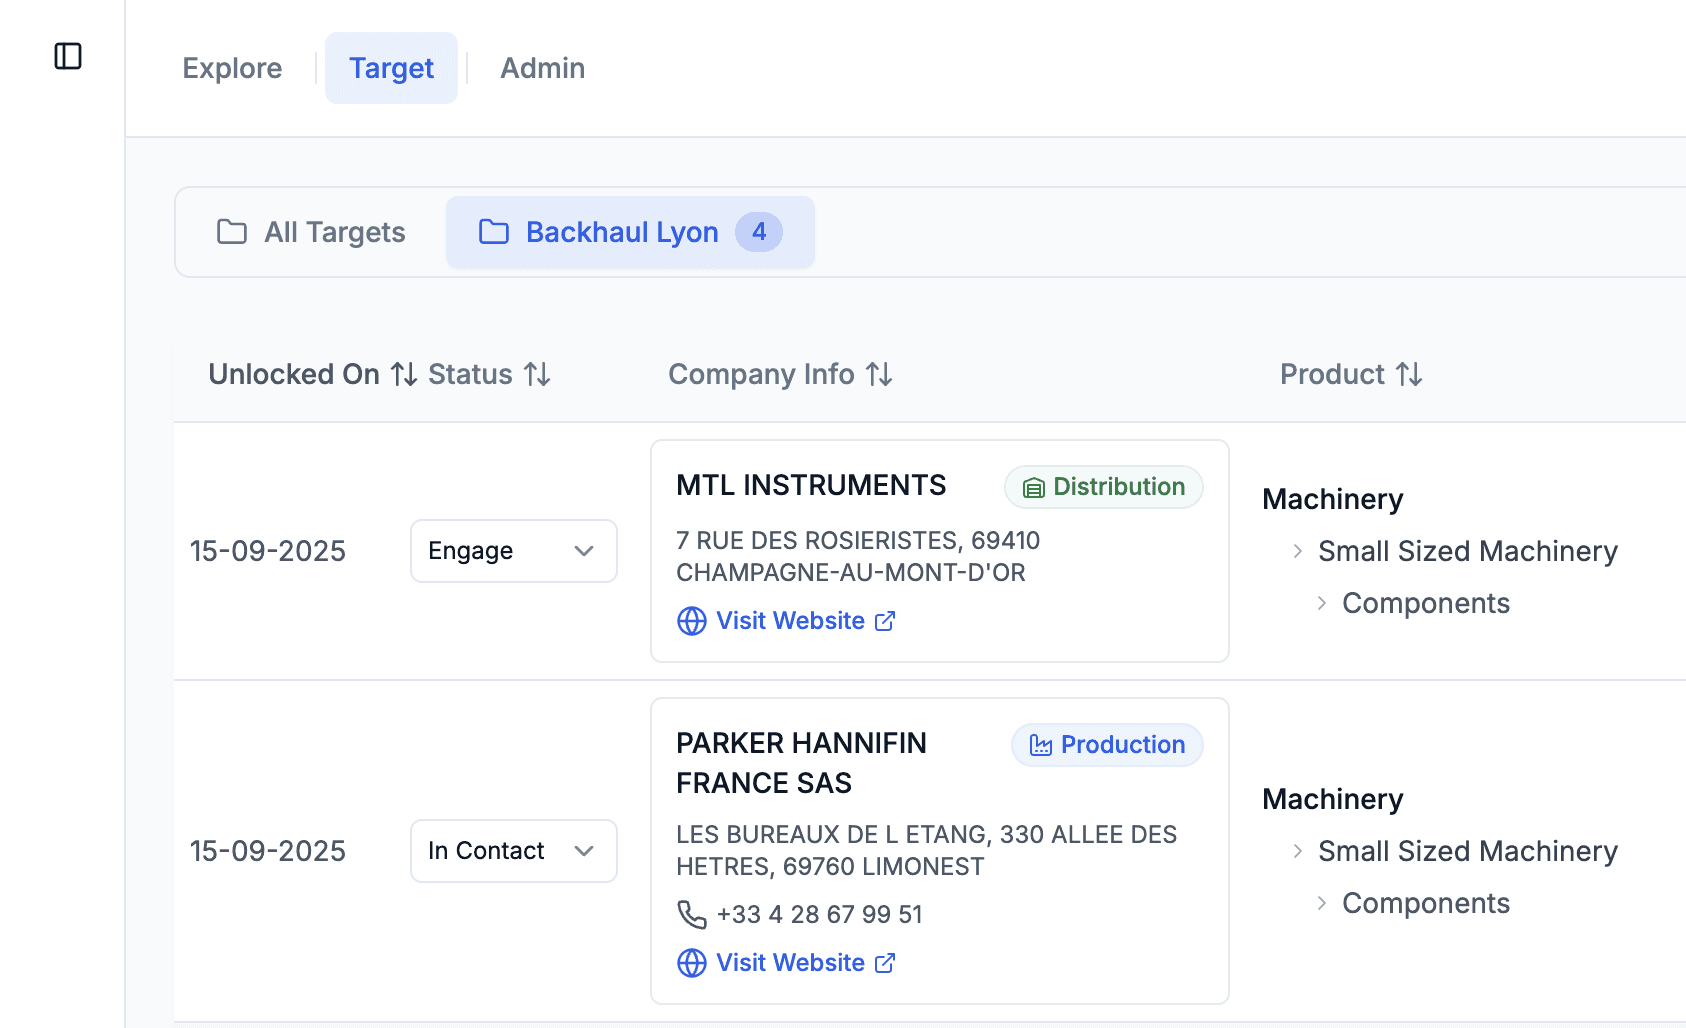The width and height of the screenshot is (1686, 1028).
Task: Click external link icon for Parker Hannifin website
Action: 885,963
